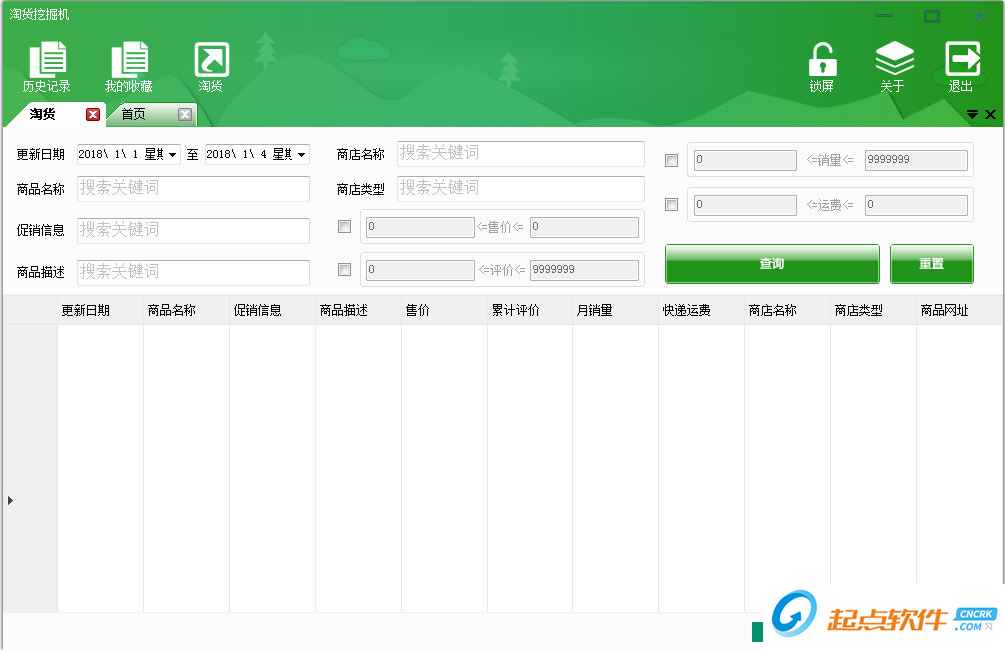The width and height of the screenshot is (1005, 650).
Task: Lock the screen with 锁屏
Action: (822, 67)
